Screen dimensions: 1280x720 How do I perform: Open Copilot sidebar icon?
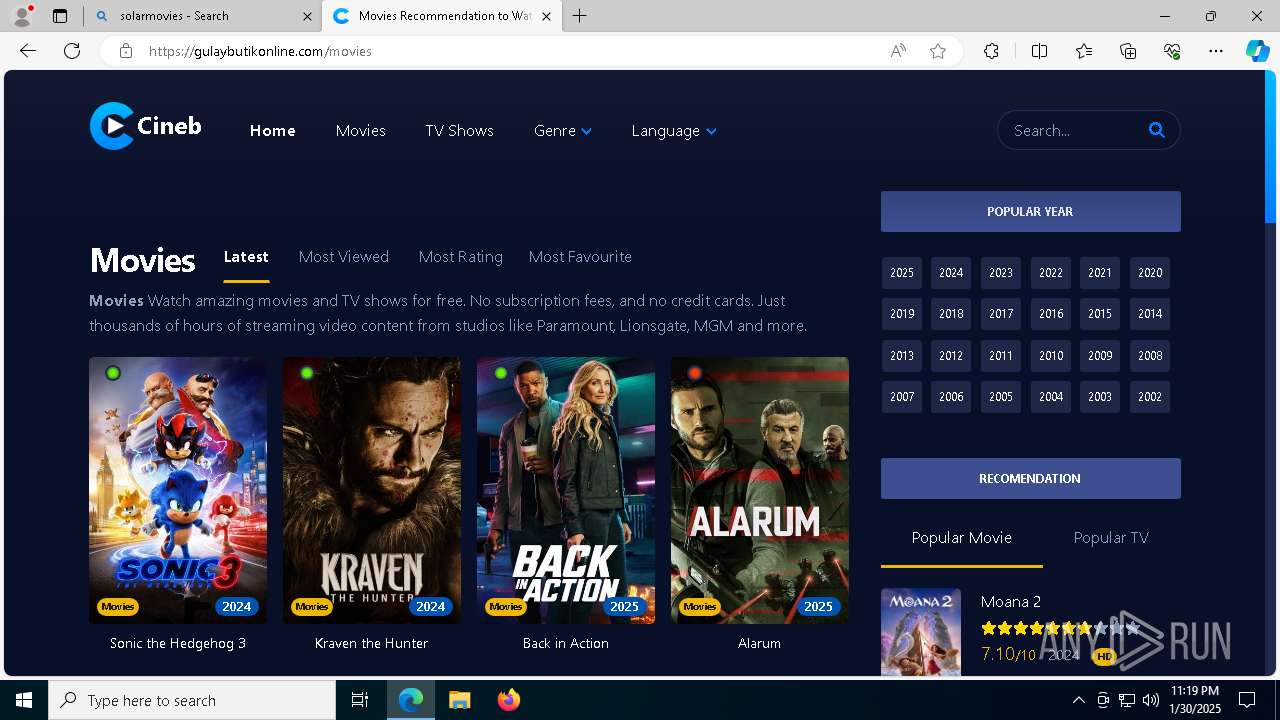(1257, 51)
